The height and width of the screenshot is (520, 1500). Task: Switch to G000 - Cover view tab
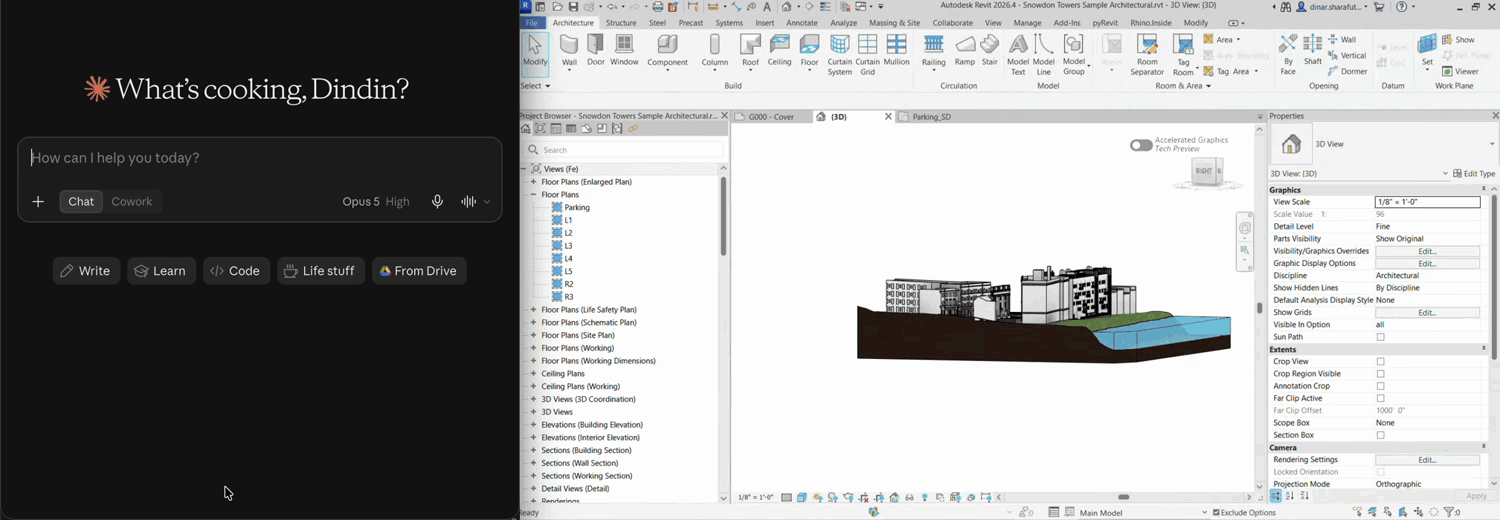point(771,117)
